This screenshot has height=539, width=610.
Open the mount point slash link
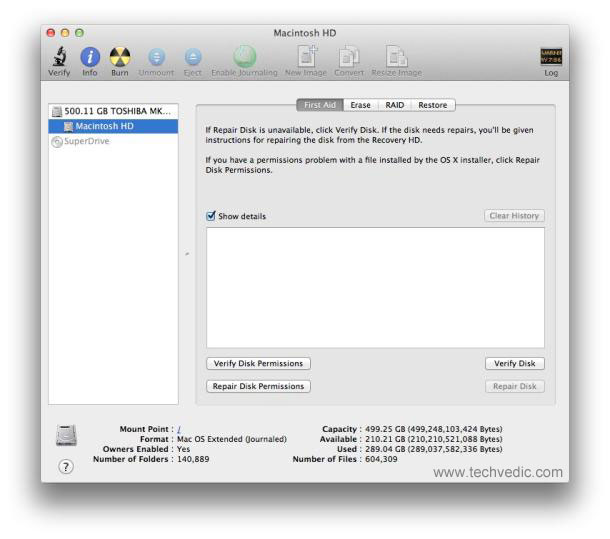[179, 429]
